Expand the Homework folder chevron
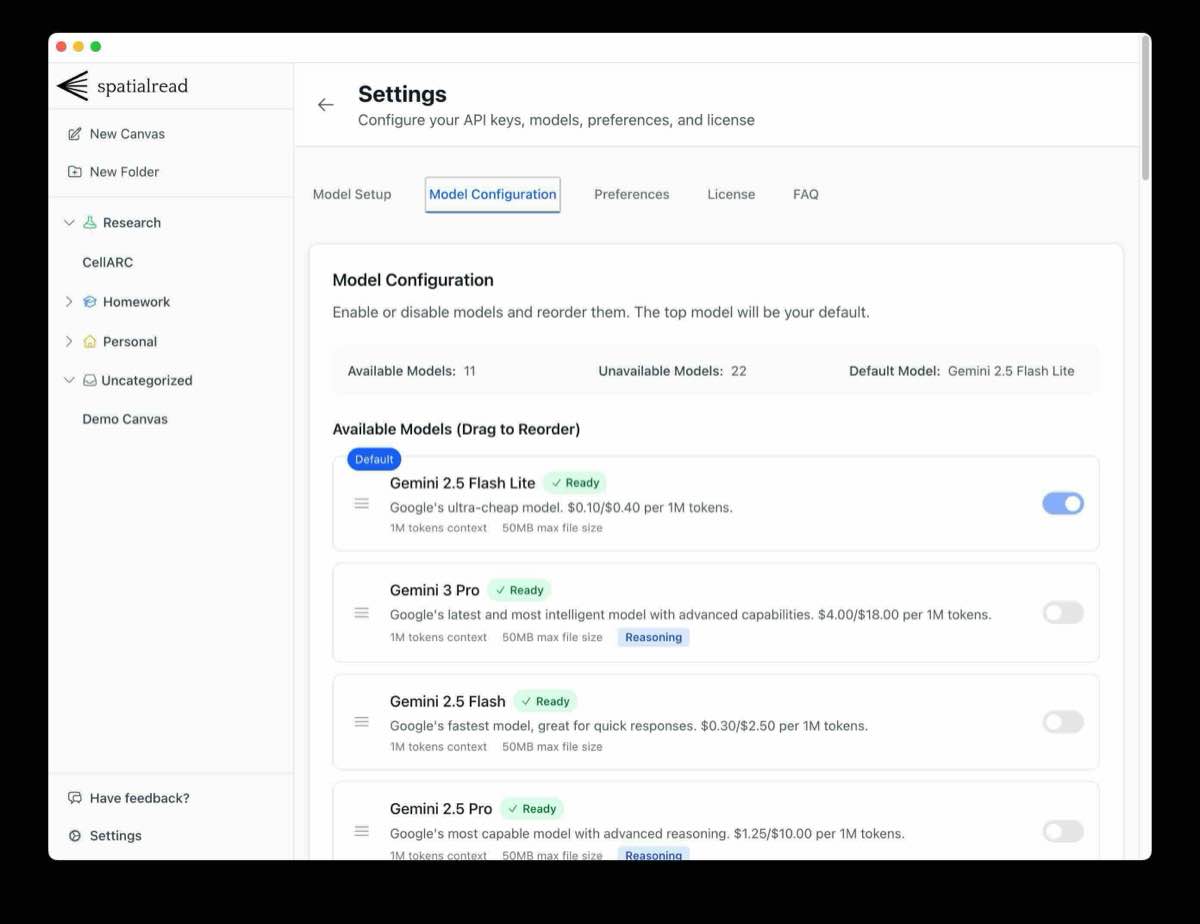1200x924 pixels. (x=69, y=302)
